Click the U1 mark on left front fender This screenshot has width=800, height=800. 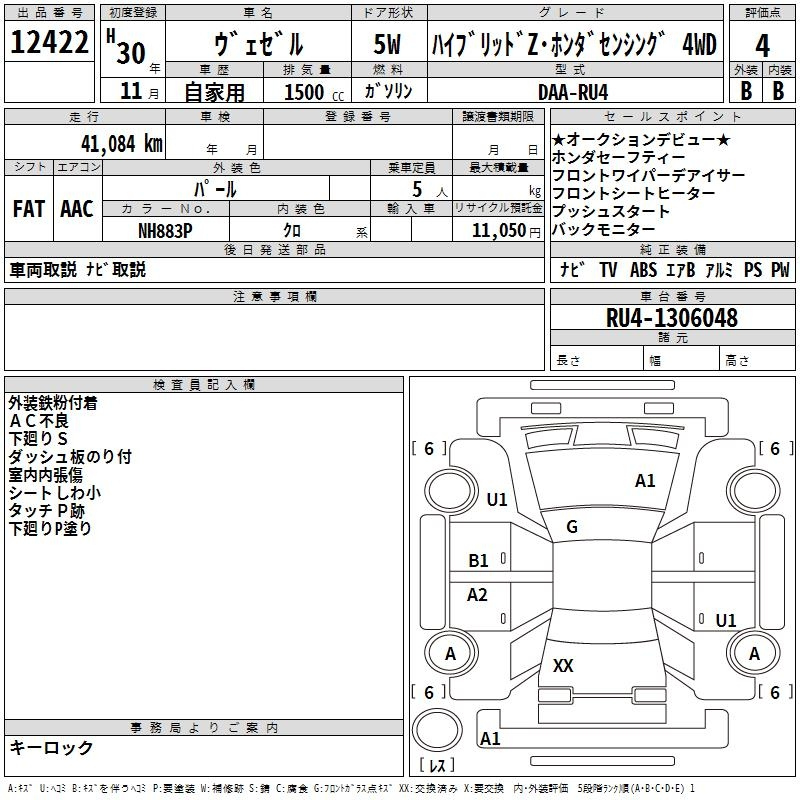pos(497,499)
